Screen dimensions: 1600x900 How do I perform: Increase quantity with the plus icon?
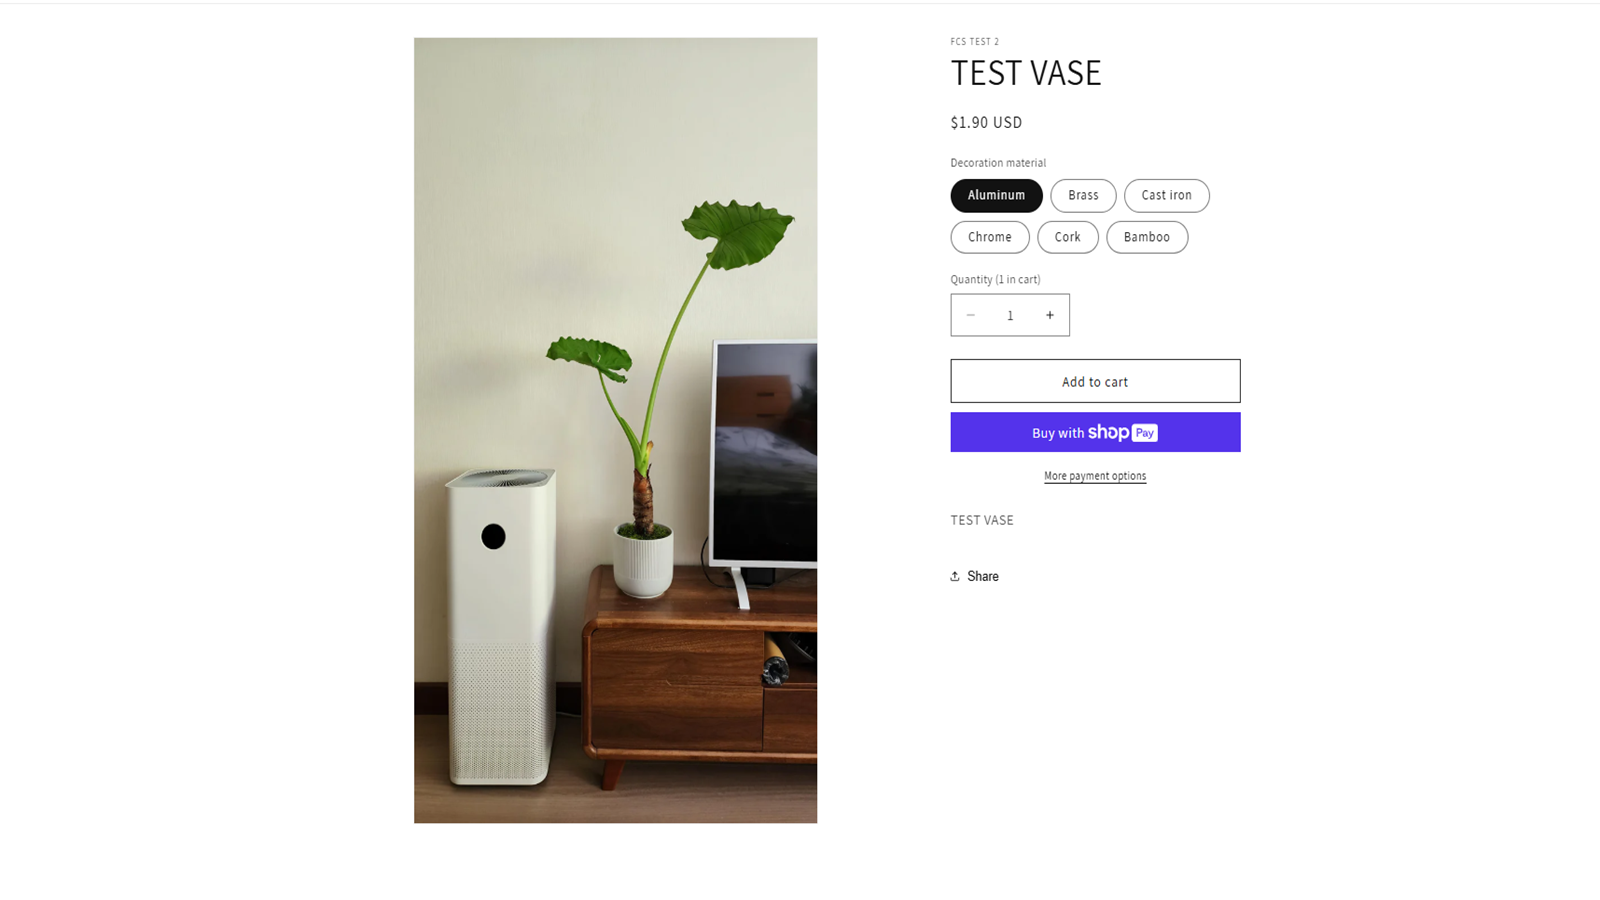coord(1050,315)
